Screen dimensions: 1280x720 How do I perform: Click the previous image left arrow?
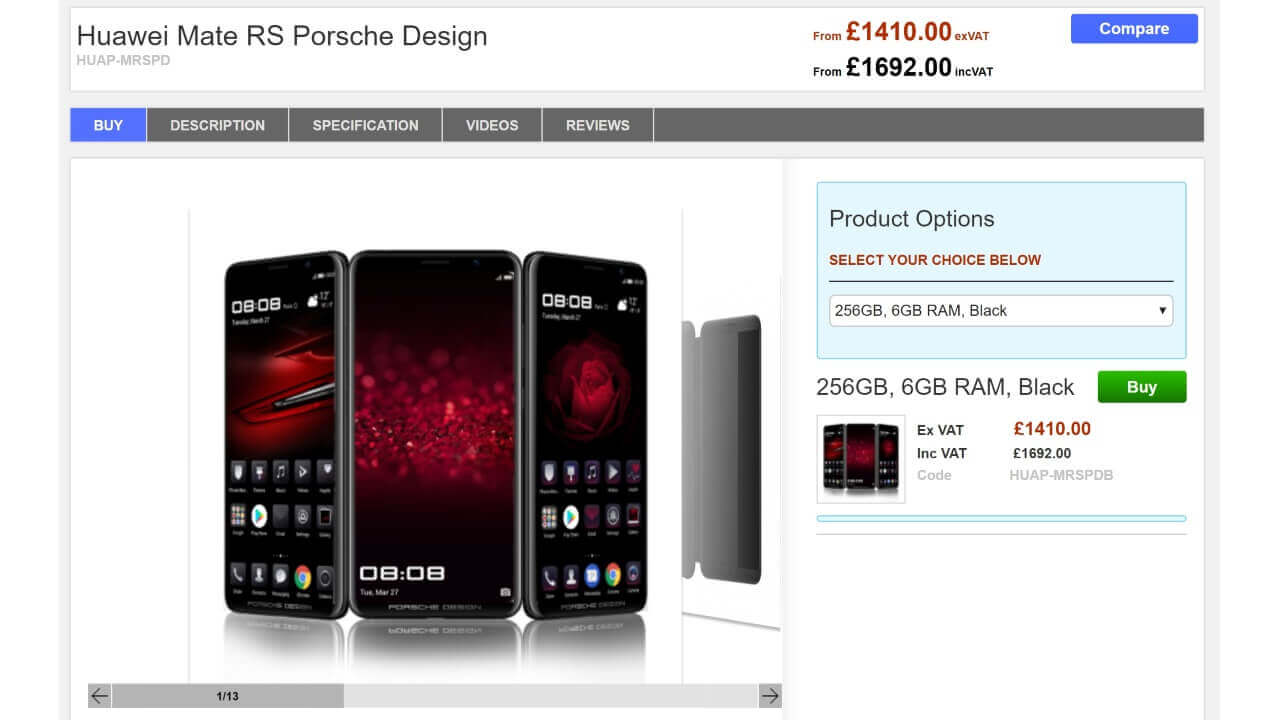point(99,696)
